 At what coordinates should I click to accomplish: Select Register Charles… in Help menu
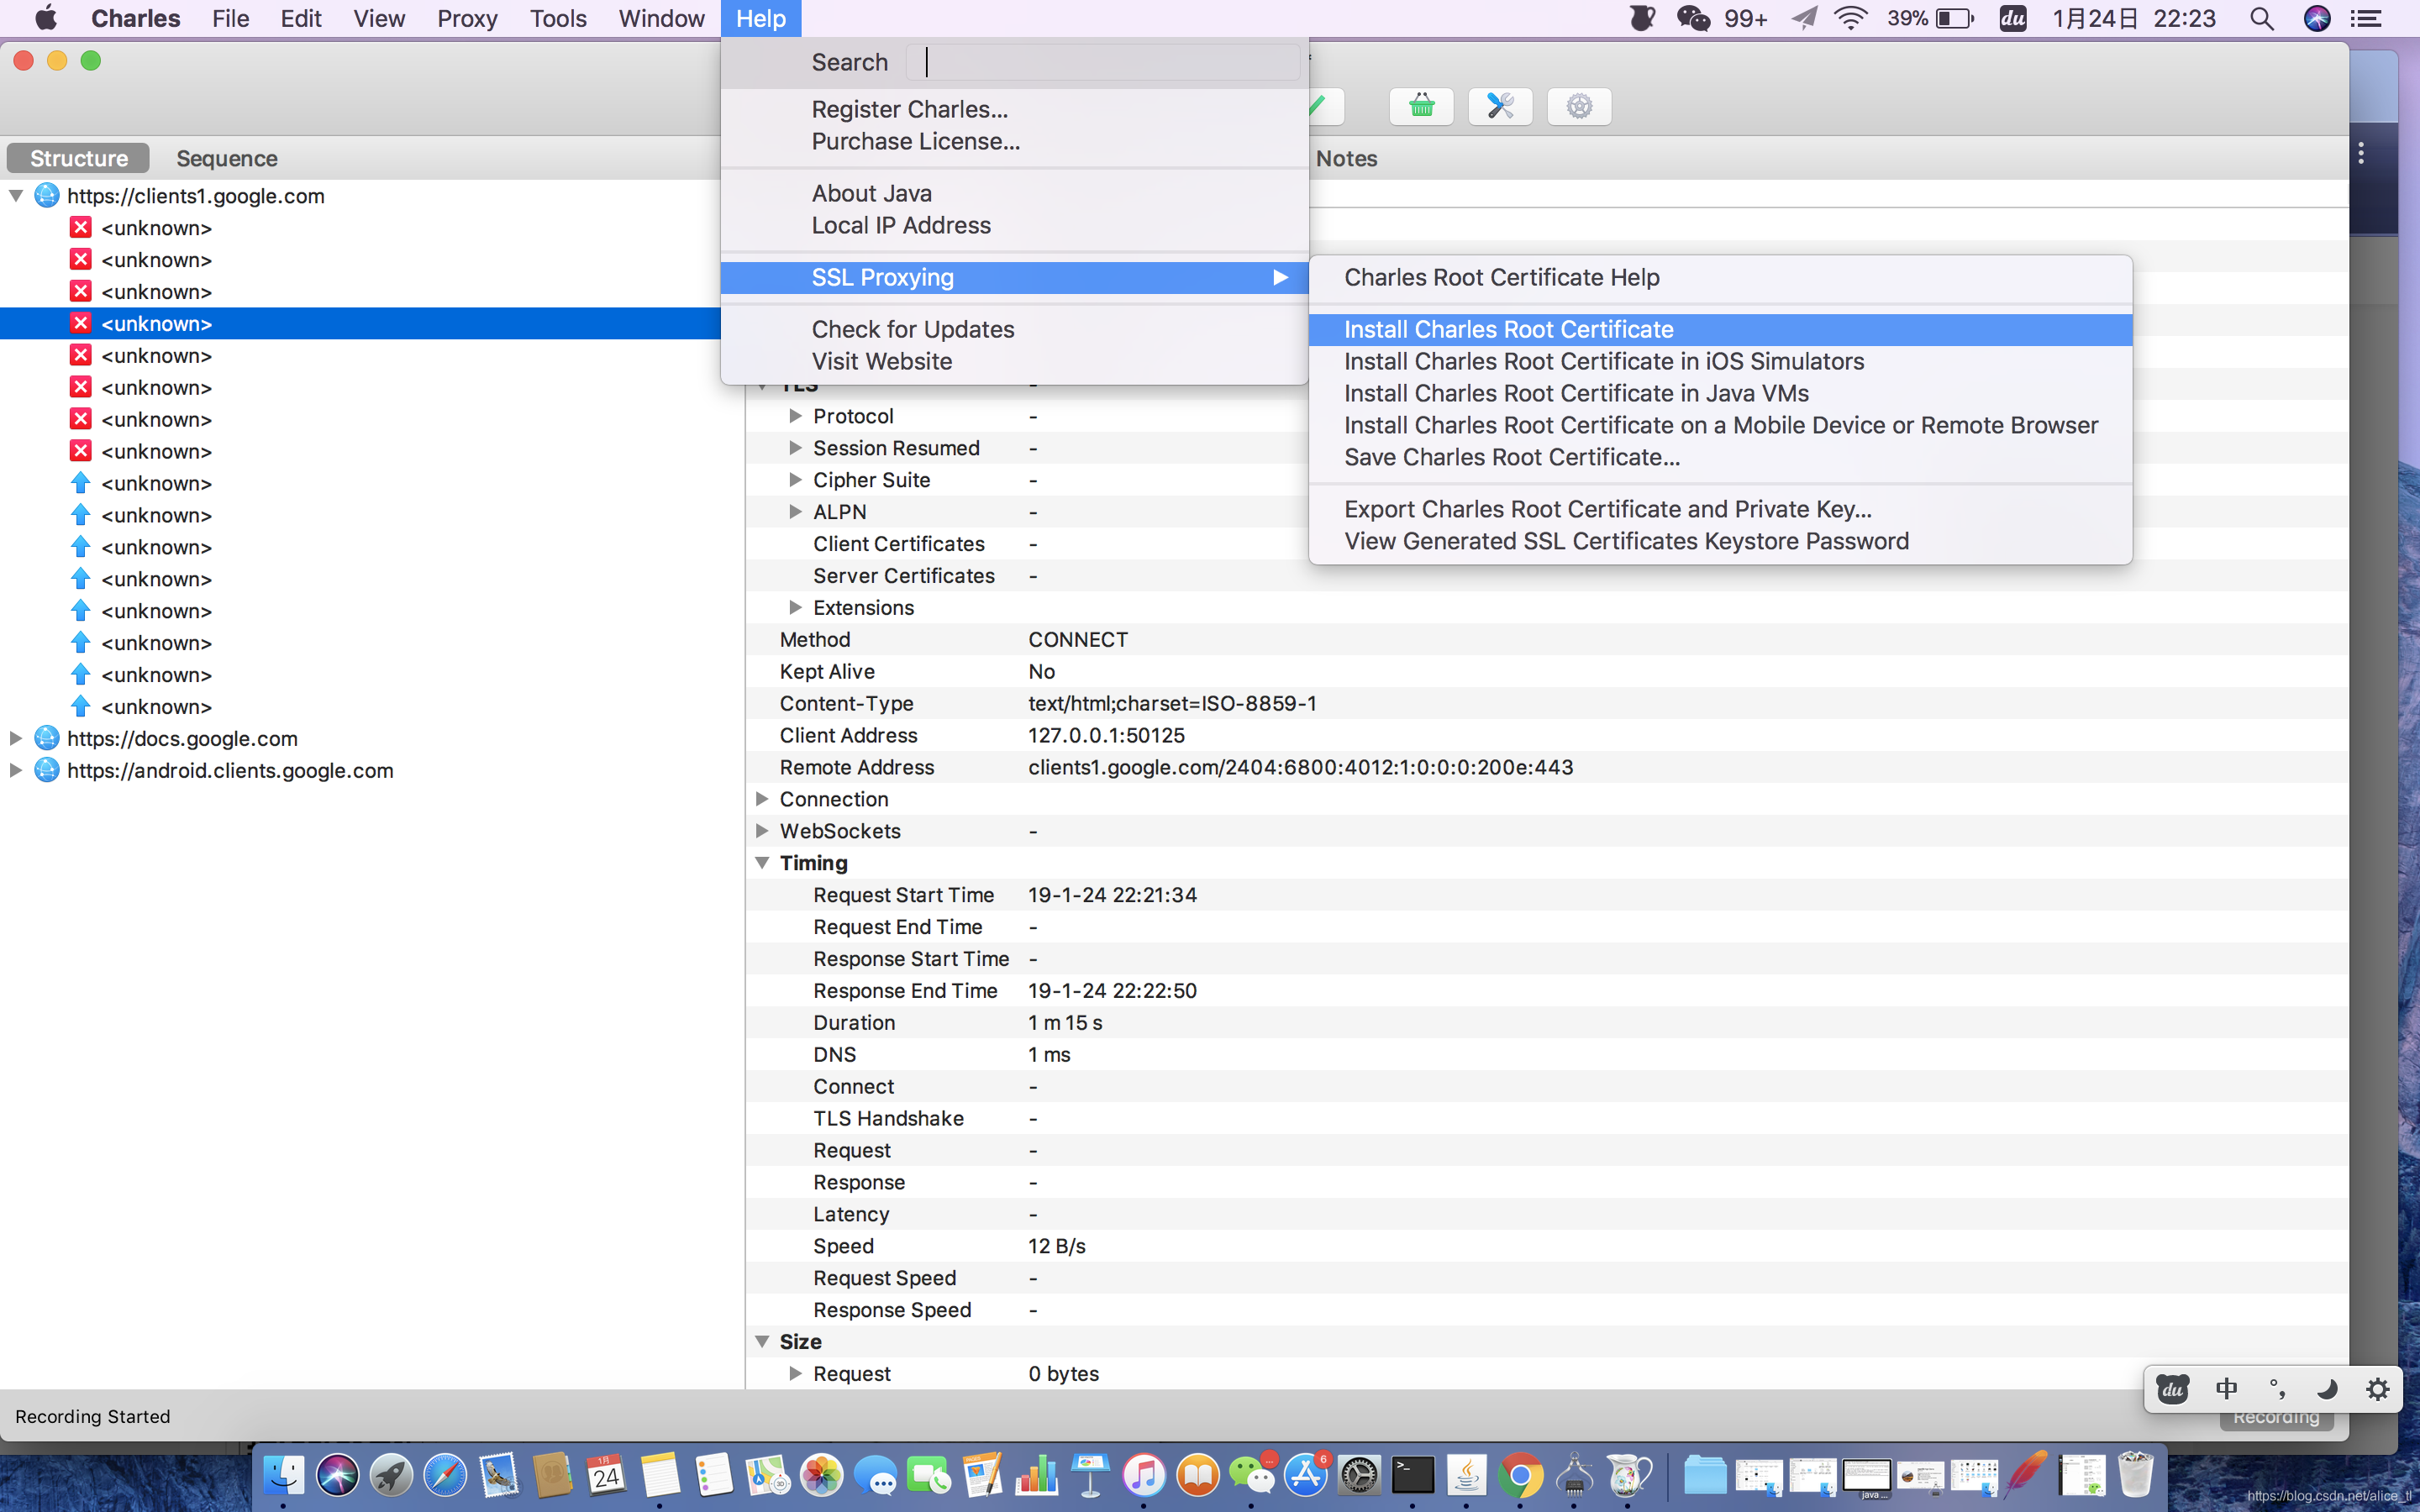(x=1014, y=109)
